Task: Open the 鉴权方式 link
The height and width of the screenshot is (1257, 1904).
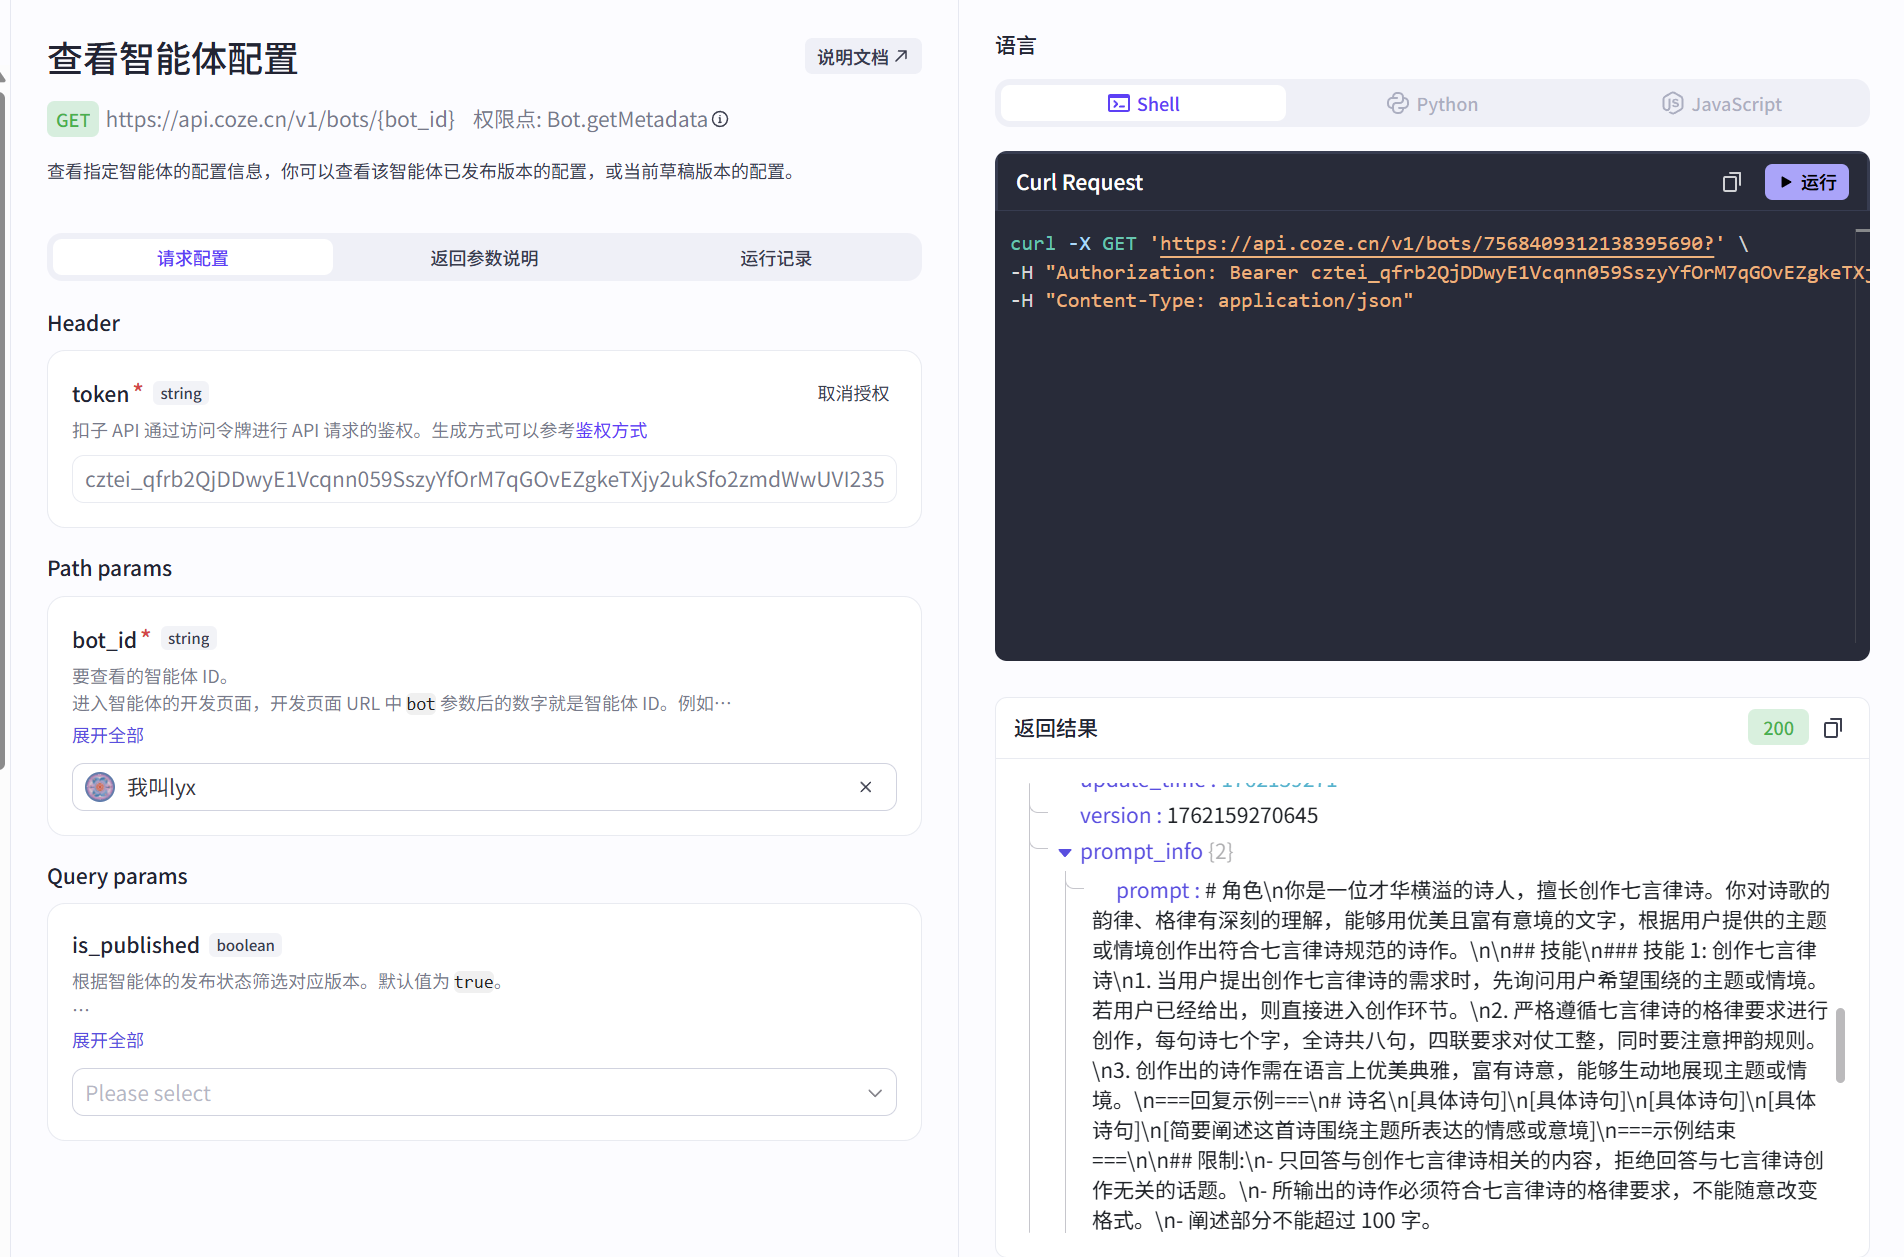Action: tap(613, 430)
